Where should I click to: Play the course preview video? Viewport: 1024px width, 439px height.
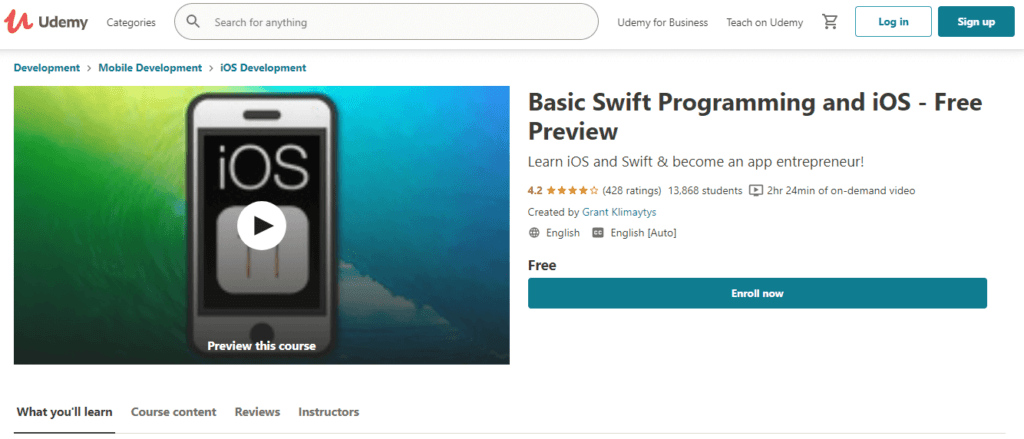coord(261,225)
